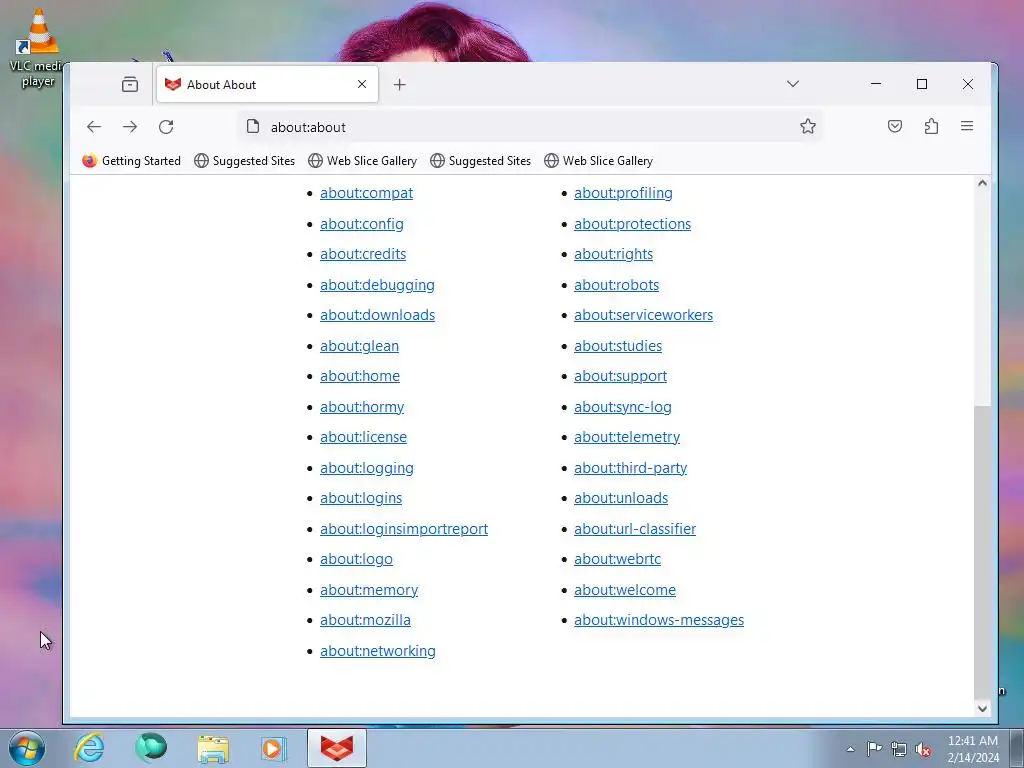Open the about:config link
The width and height of the screenshot is (1024, 768).
coord(362,224)
